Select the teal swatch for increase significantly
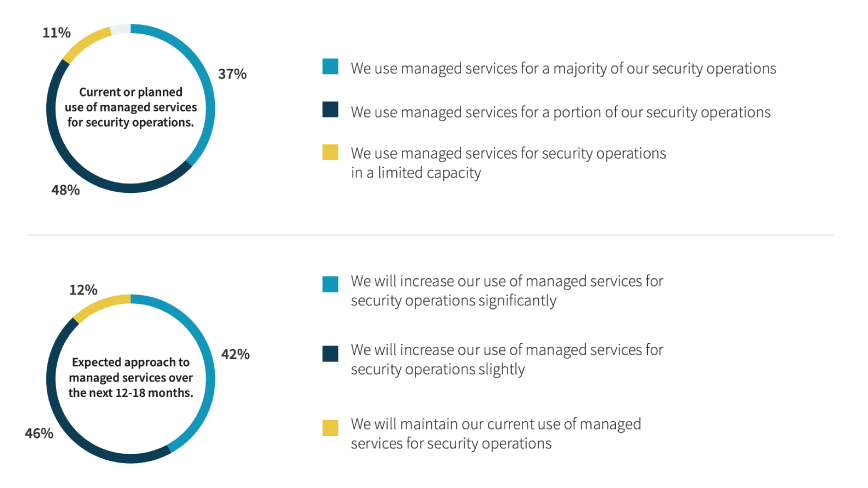This screenshot has height=488, width=868. 330,283
